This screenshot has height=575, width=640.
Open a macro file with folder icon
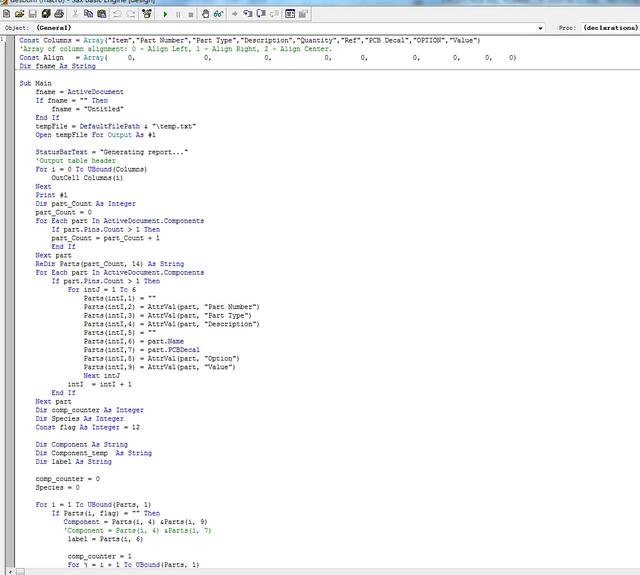coord(20,14)
